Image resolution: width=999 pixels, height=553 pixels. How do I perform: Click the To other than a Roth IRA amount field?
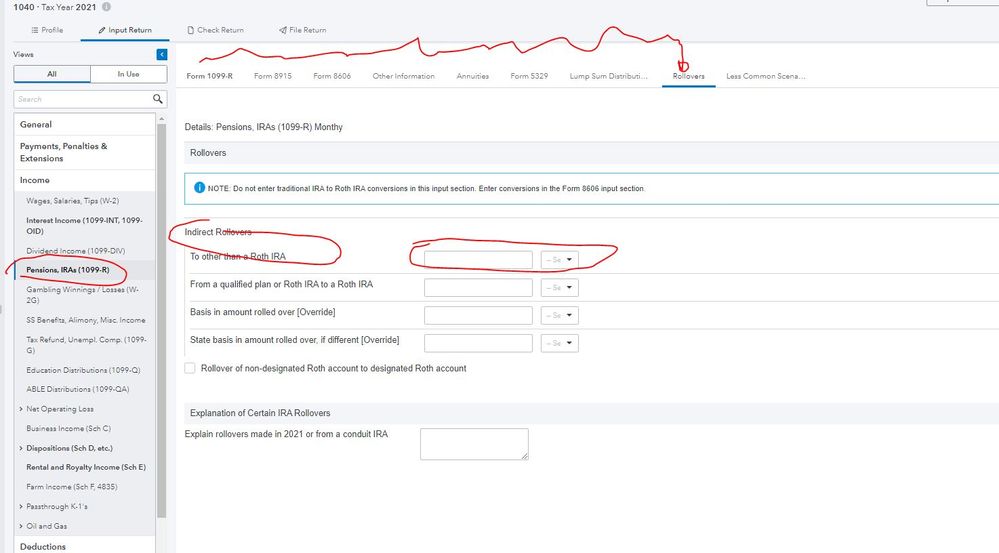coord(478,260)
